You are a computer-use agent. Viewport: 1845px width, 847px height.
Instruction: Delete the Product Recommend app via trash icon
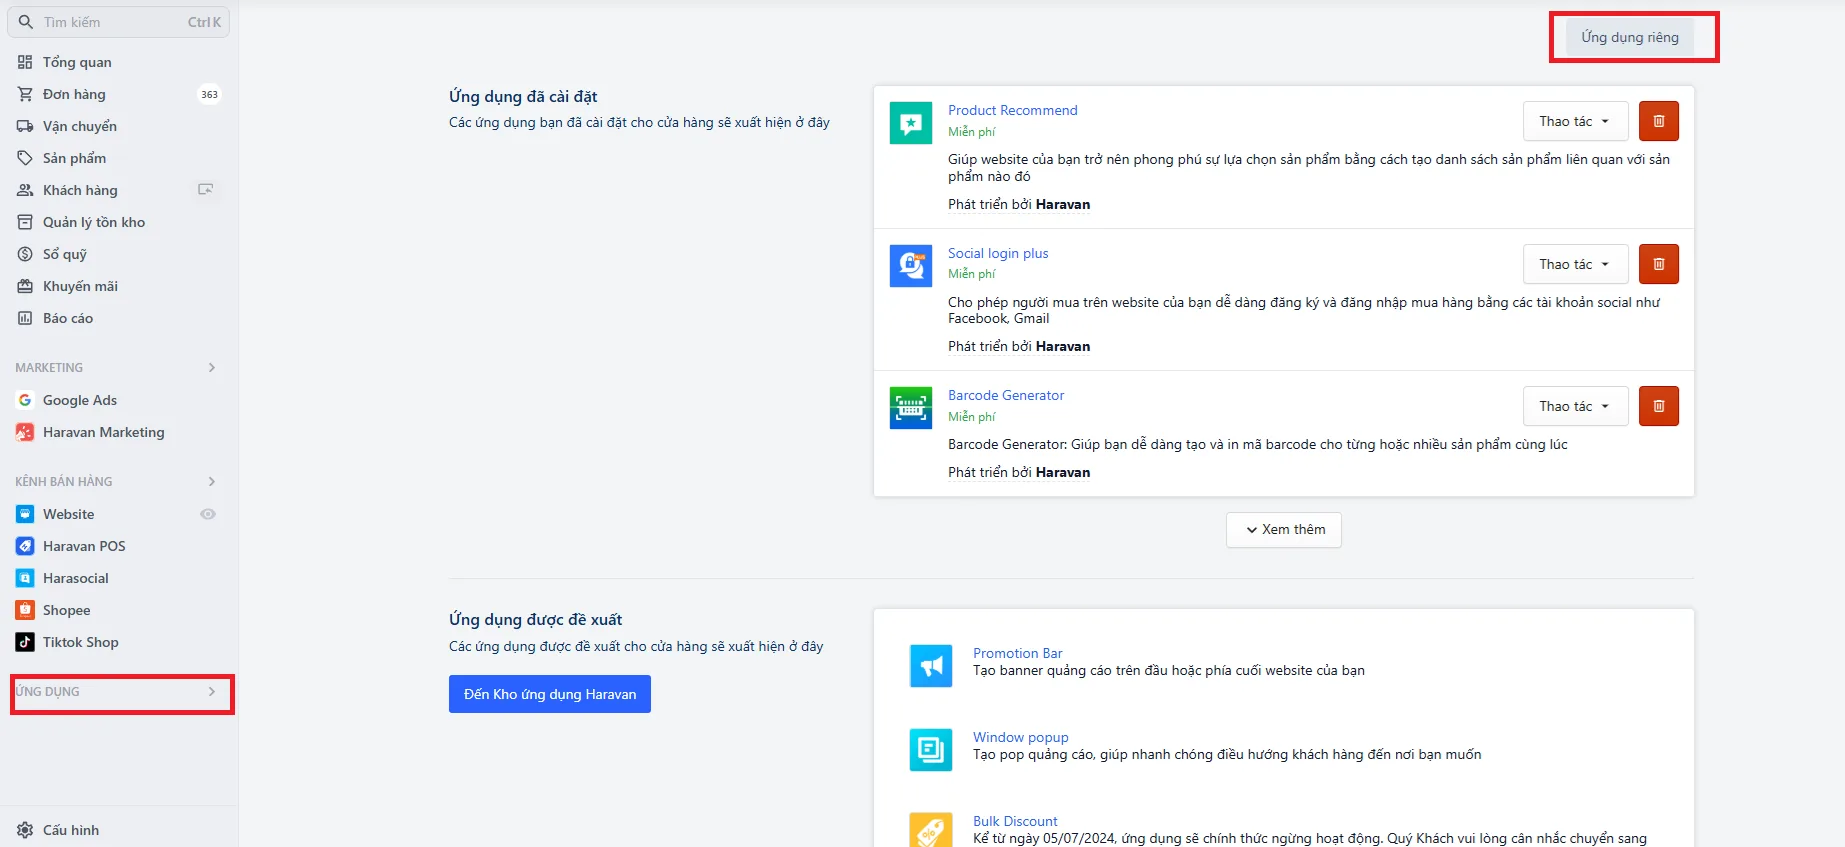[1658, 121]
